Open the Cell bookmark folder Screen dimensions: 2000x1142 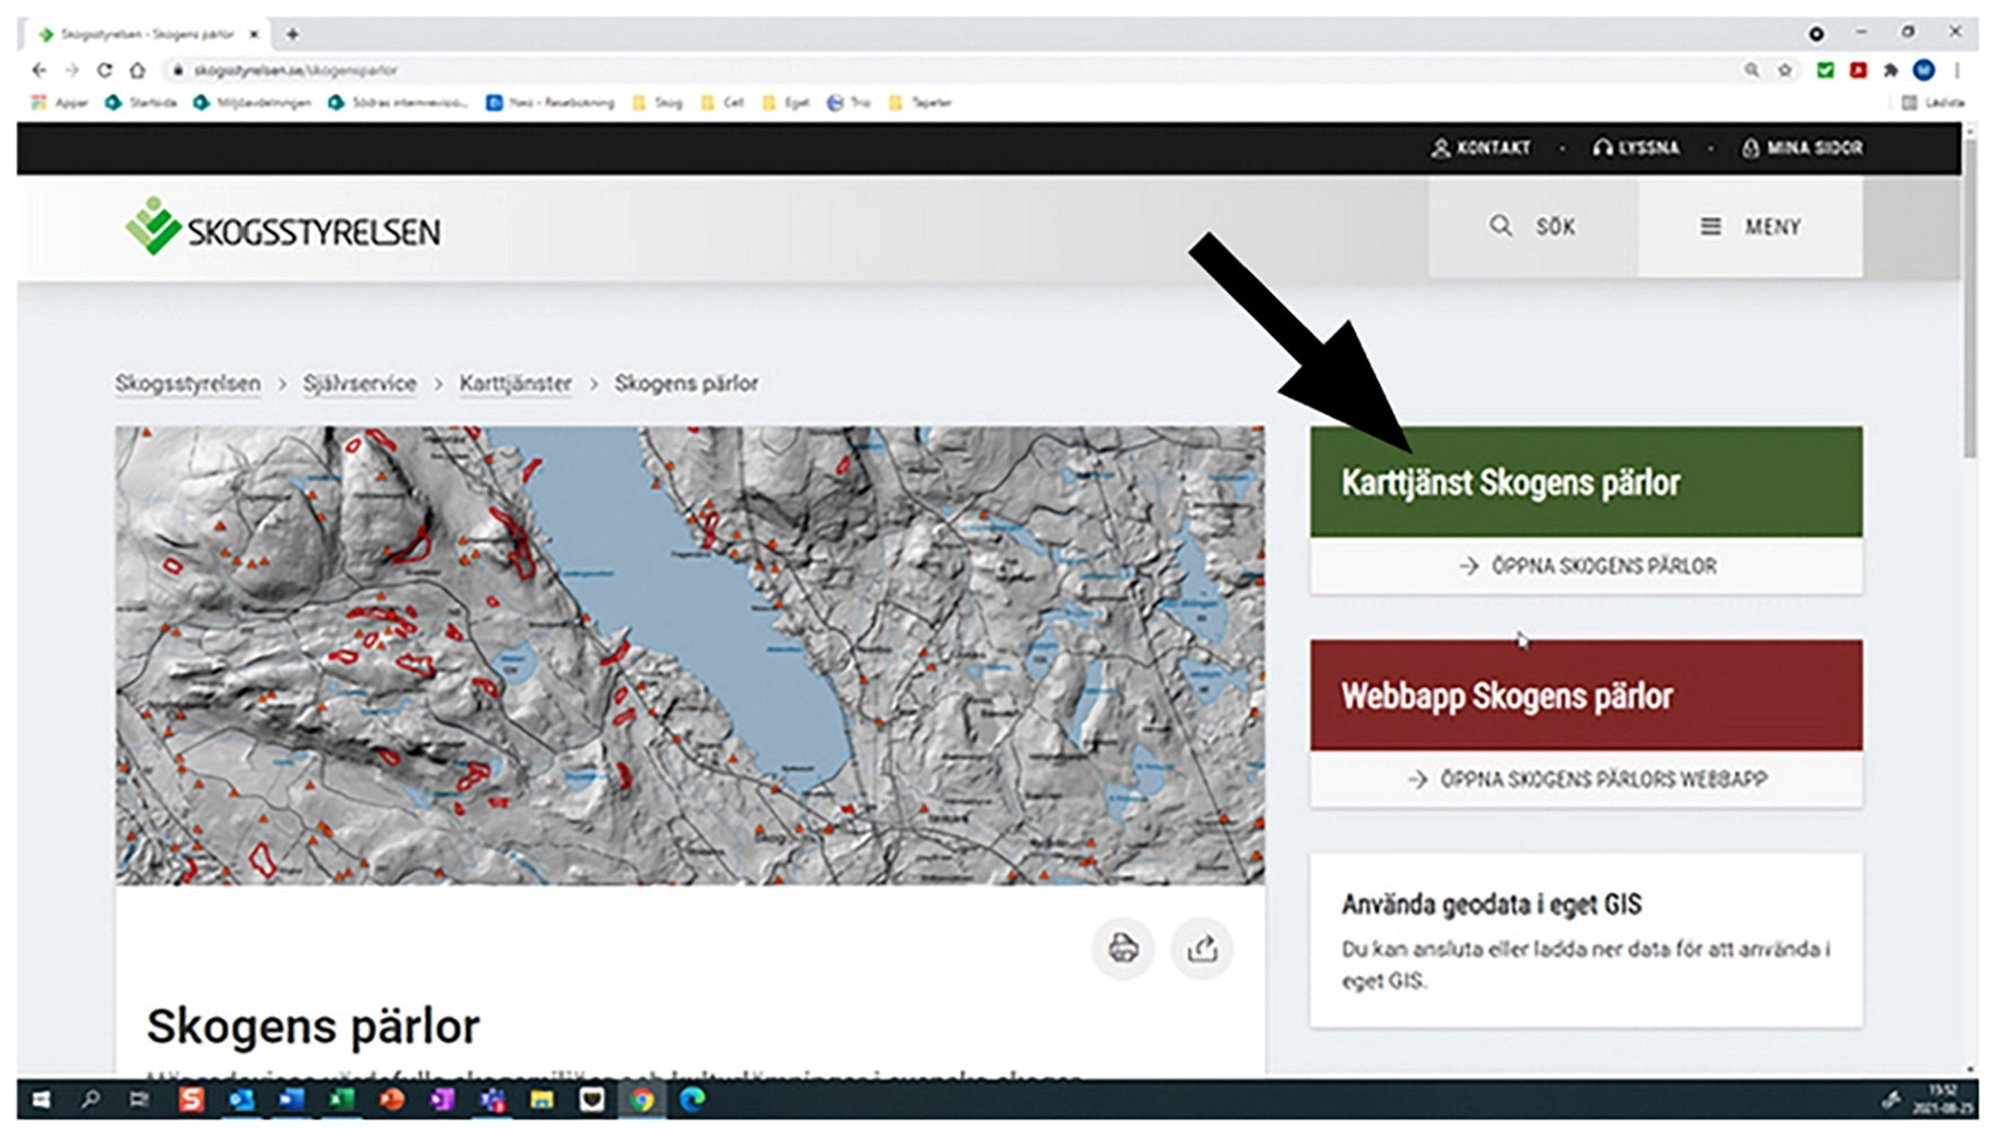(722, 102)
